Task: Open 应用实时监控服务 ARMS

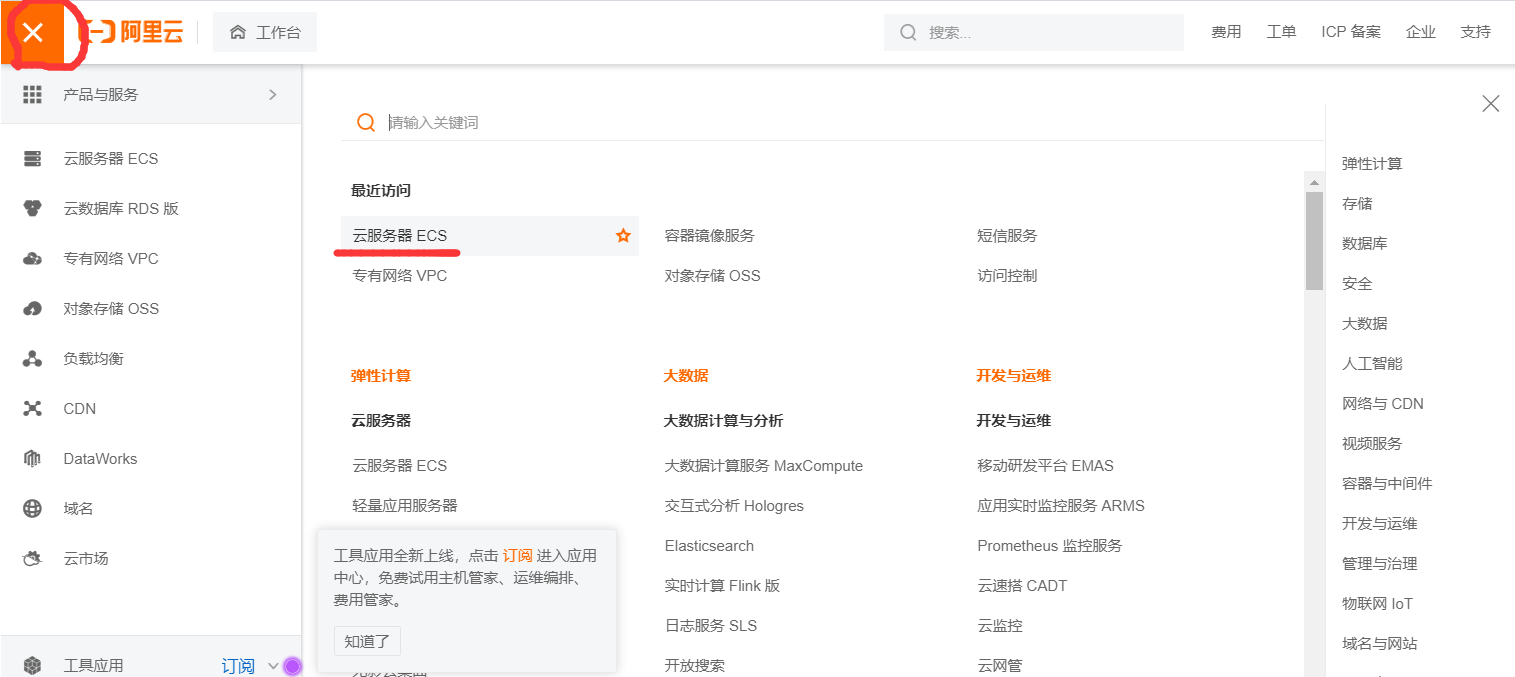Action: click(x=1061, y=506)
